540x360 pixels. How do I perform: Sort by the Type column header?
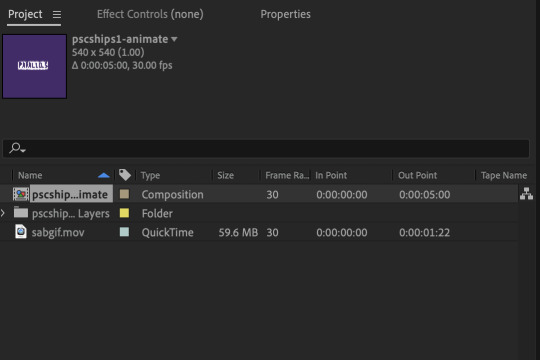pos(150,175)
